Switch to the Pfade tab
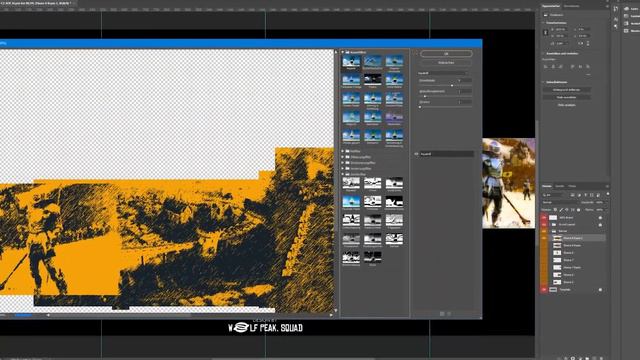The height and width of the screenshot is (360, 640). (572, 186)
